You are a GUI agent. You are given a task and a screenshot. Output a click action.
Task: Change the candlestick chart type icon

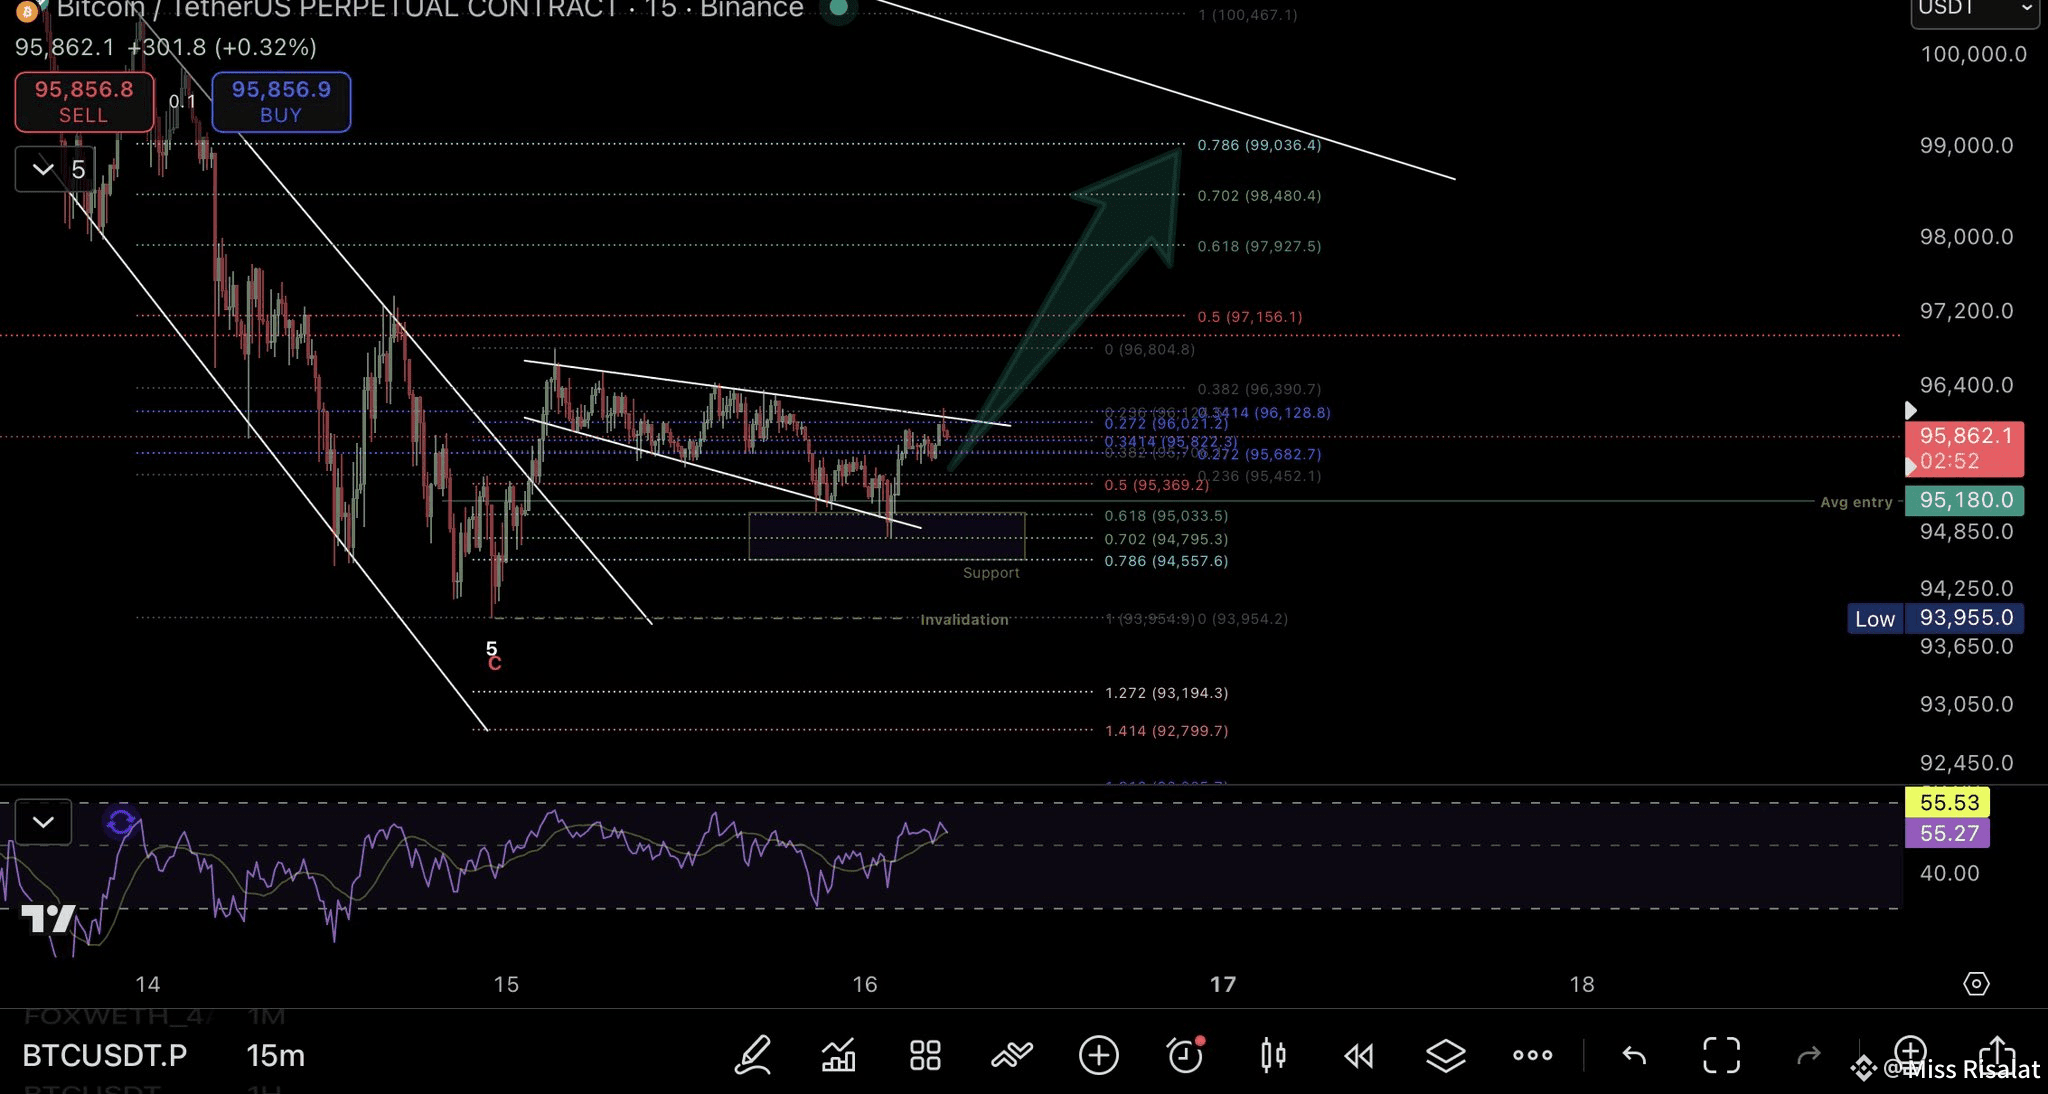(1273, 1055)
